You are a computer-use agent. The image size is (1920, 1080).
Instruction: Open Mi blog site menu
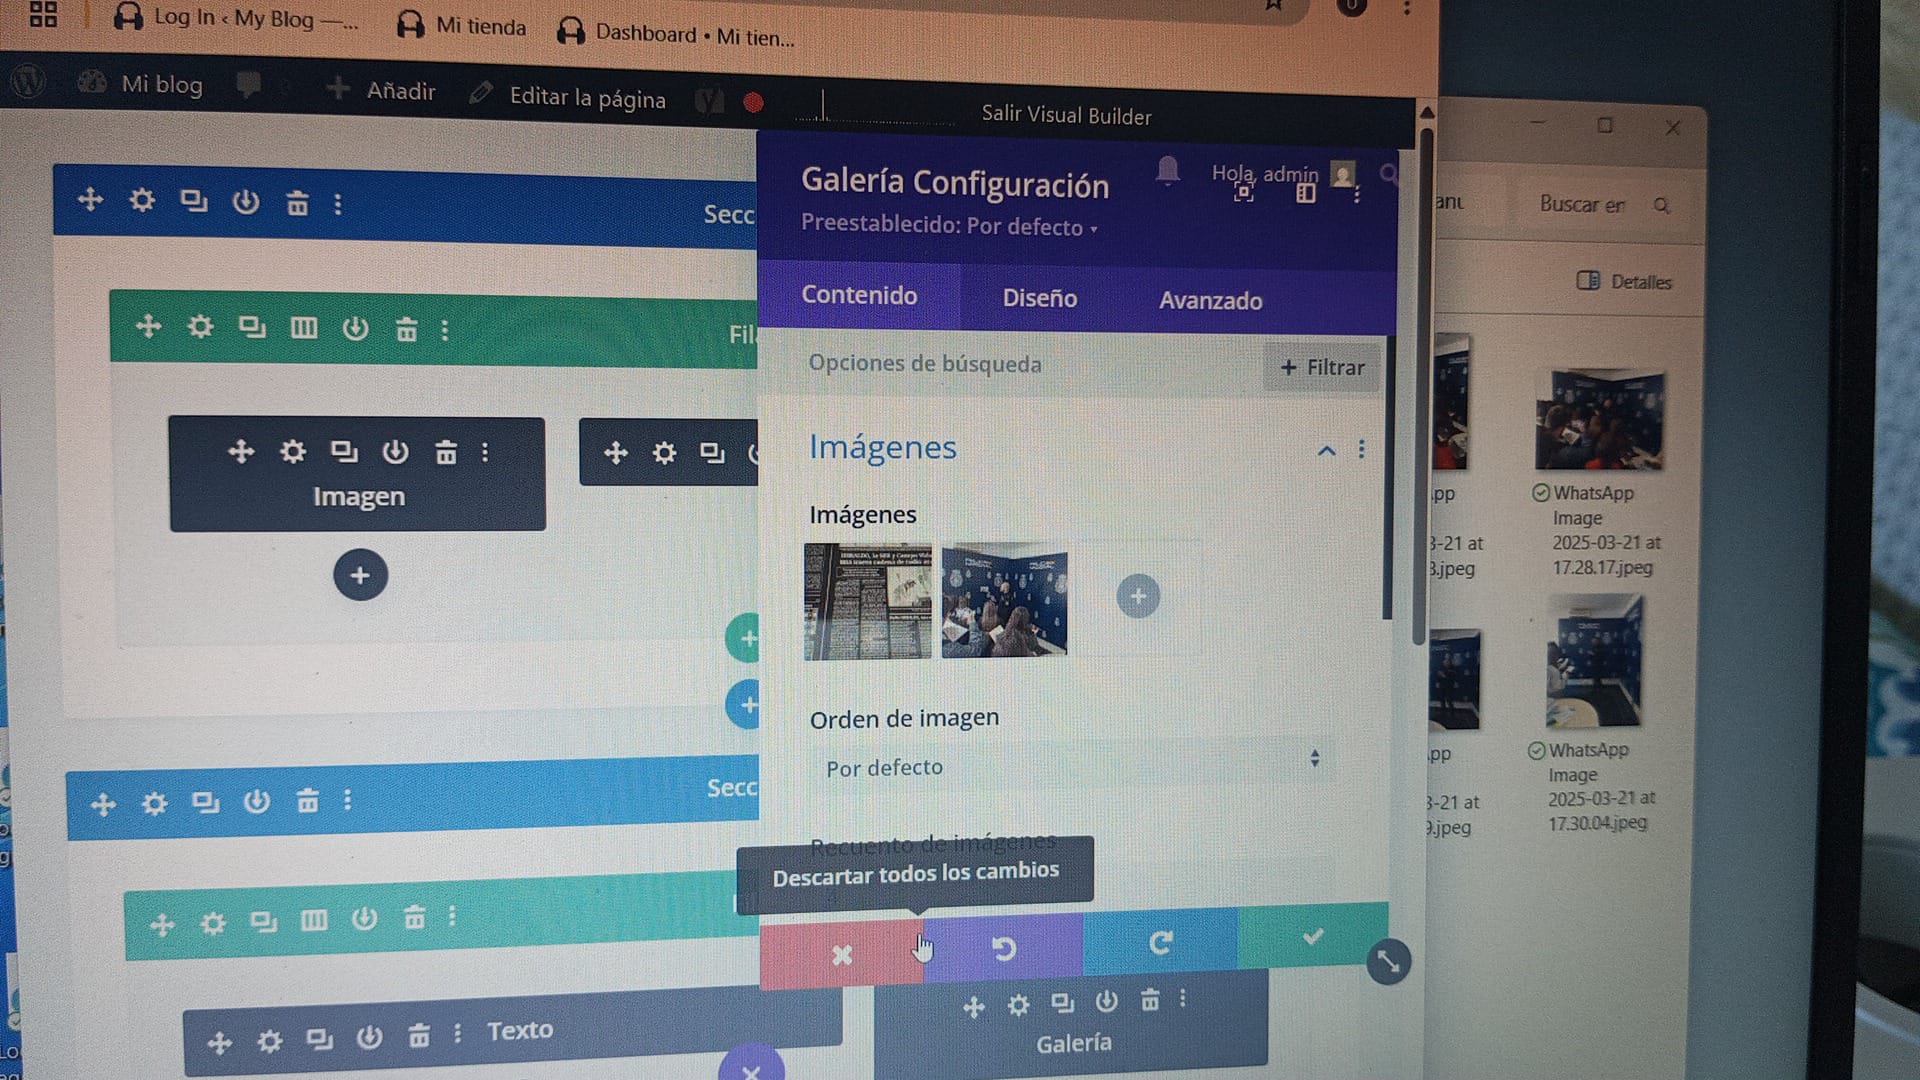[x=141, y=84]
